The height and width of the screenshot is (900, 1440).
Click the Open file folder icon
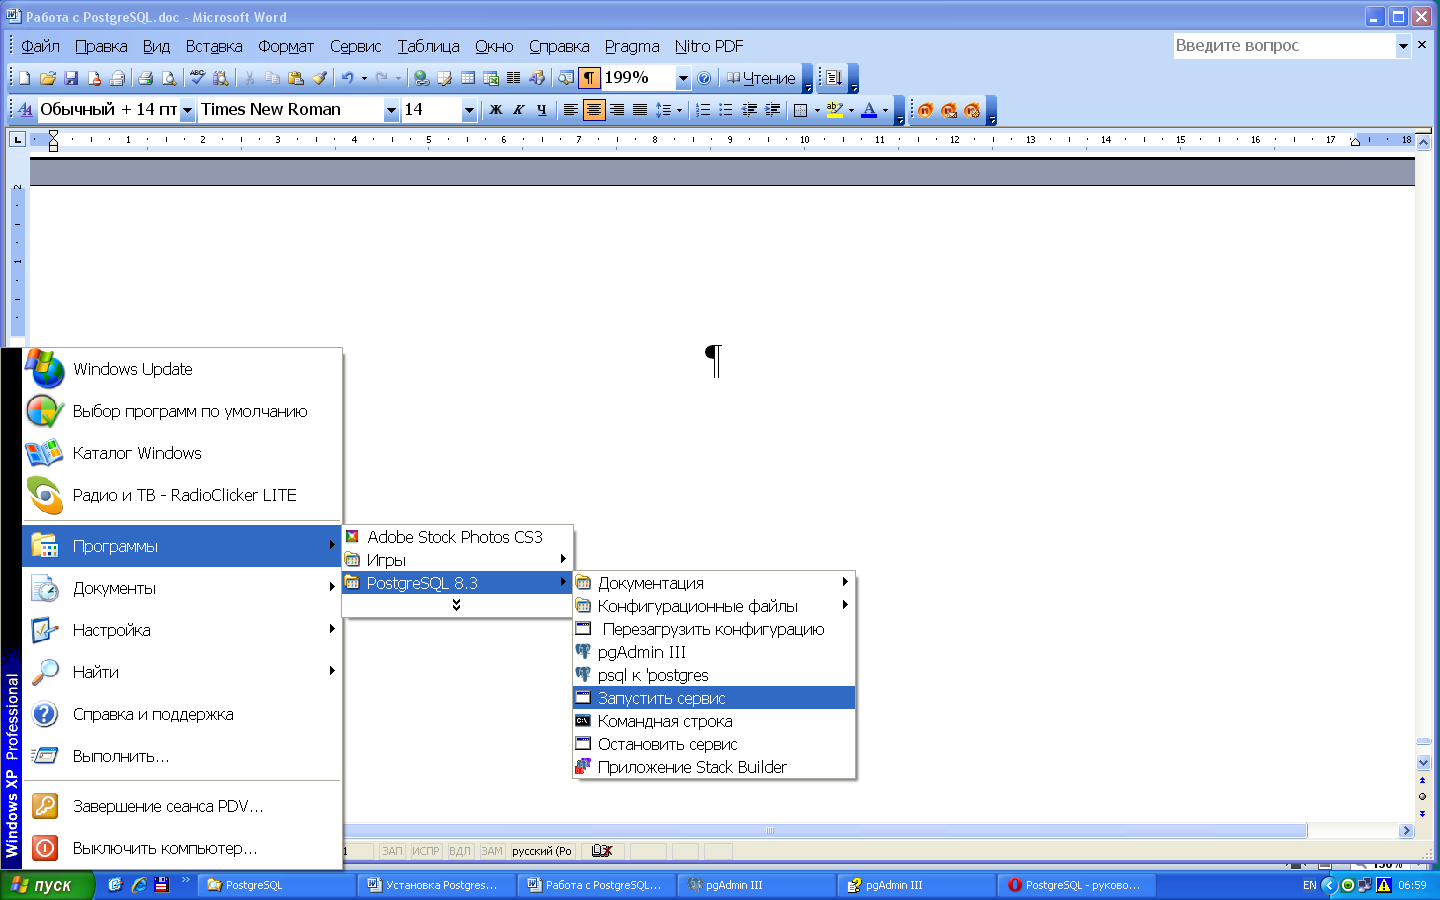[47, 78]
